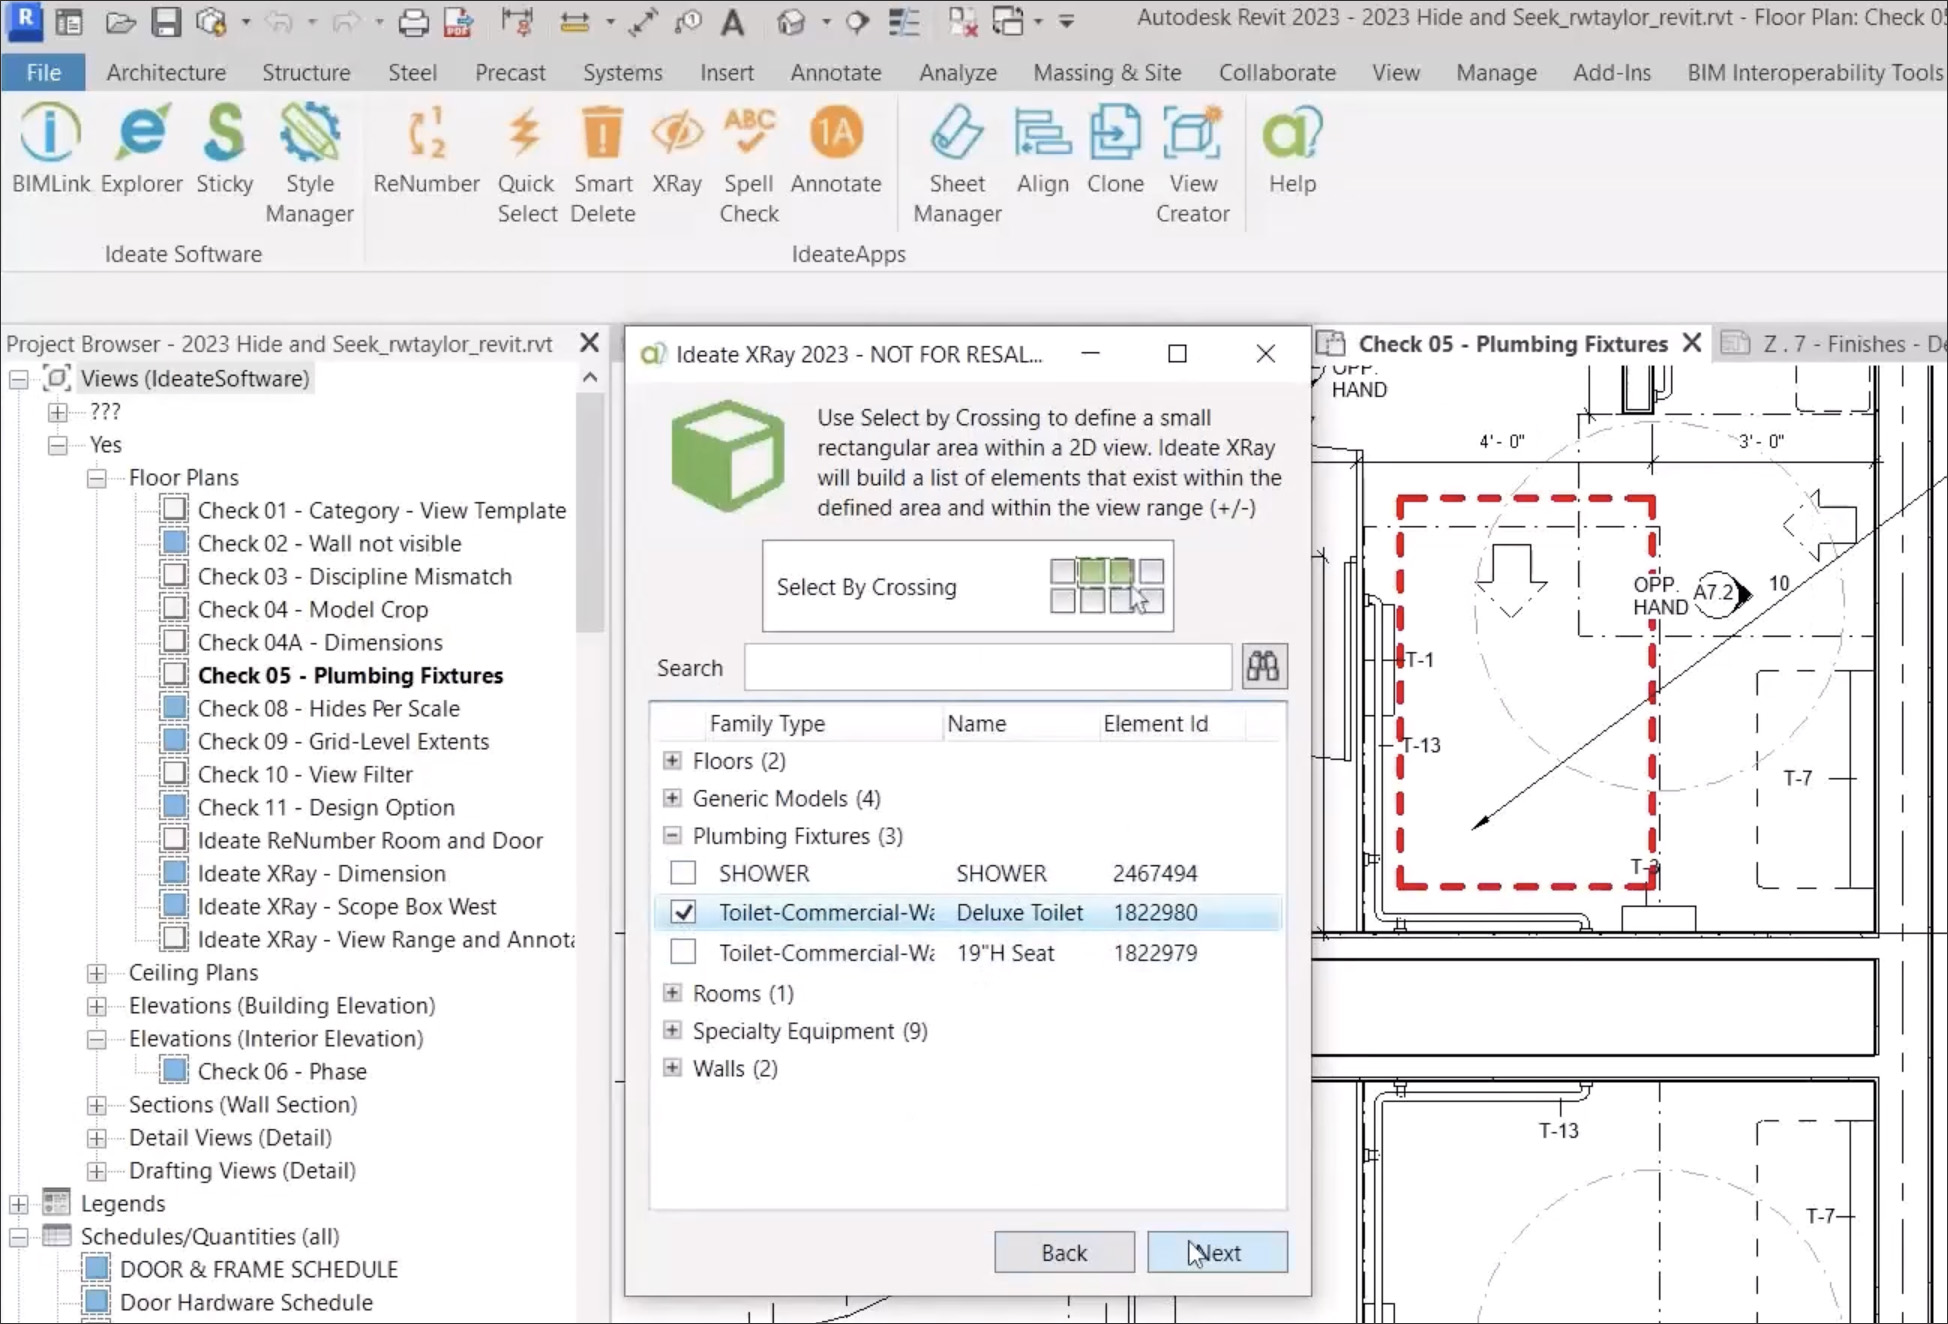Select Check 02 - Wall not visible view
1948x1324 pixels.
329,543
